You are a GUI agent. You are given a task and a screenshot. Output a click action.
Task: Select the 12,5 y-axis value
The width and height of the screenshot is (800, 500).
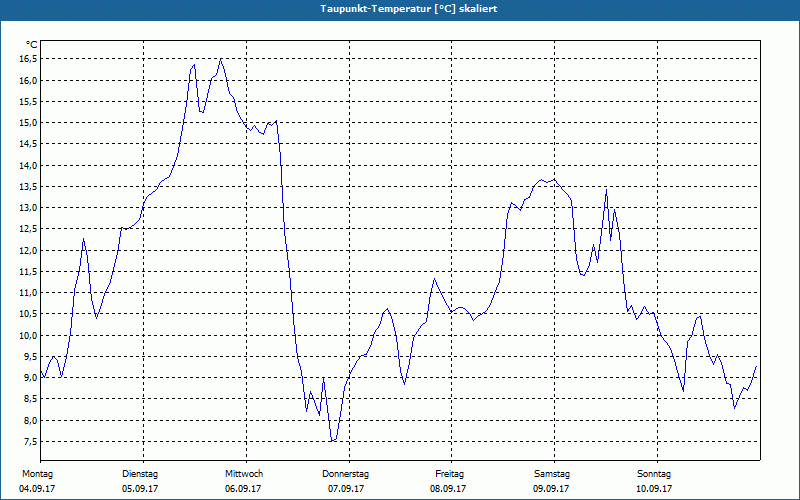point(29,229)
